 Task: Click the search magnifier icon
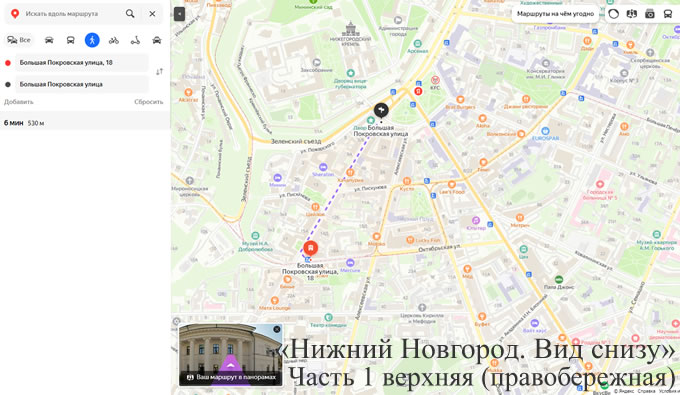[130, 13]
